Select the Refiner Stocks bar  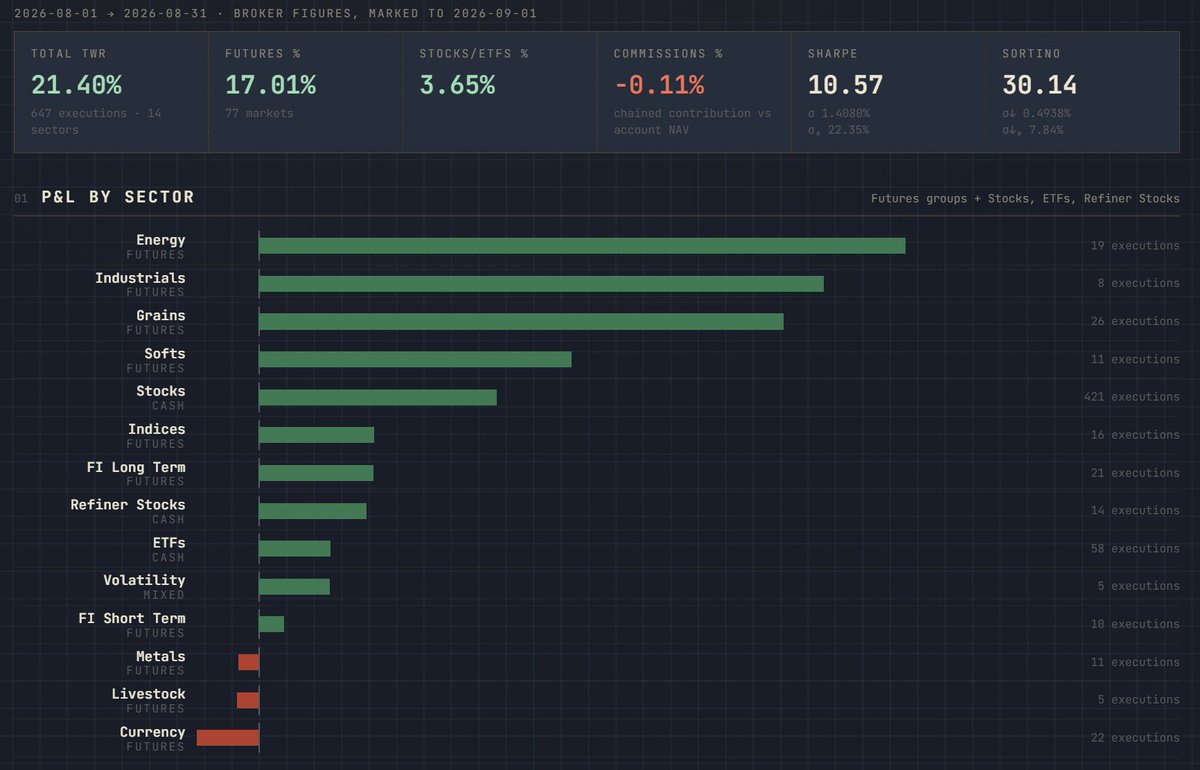tap(313, 511)
